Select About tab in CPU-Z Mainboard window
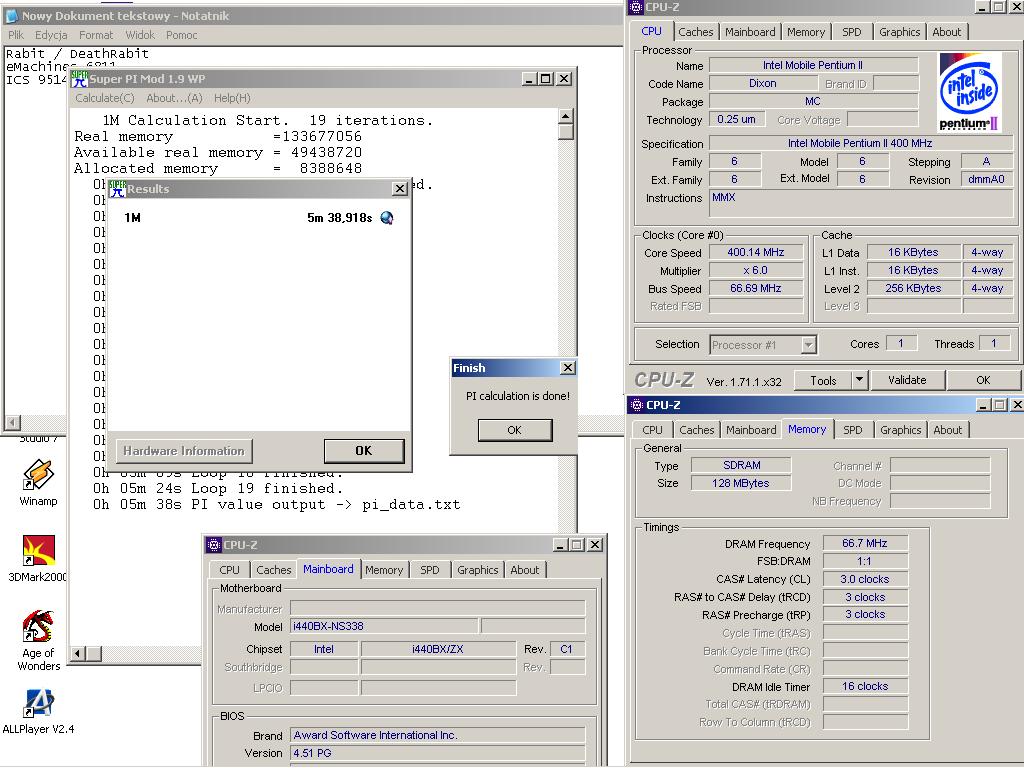Screen dimensions: 1024x768 click(525, 569)
